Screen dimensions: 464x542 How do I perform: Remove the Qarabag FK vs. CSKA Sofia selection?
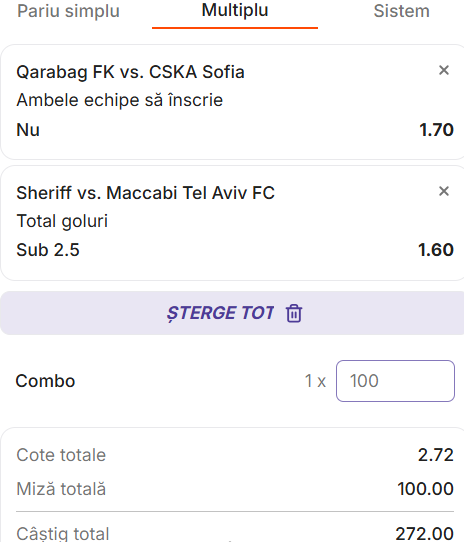coord(444,70)
